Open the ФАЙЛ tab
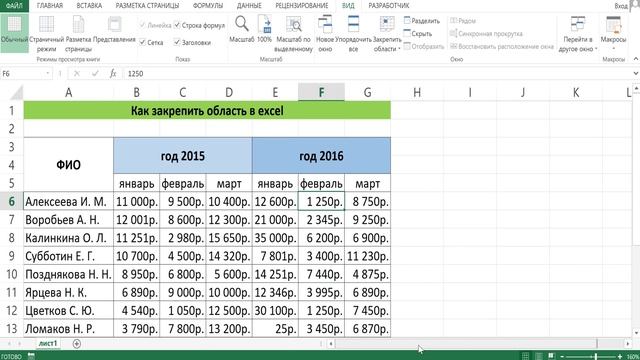 [14, 6]
